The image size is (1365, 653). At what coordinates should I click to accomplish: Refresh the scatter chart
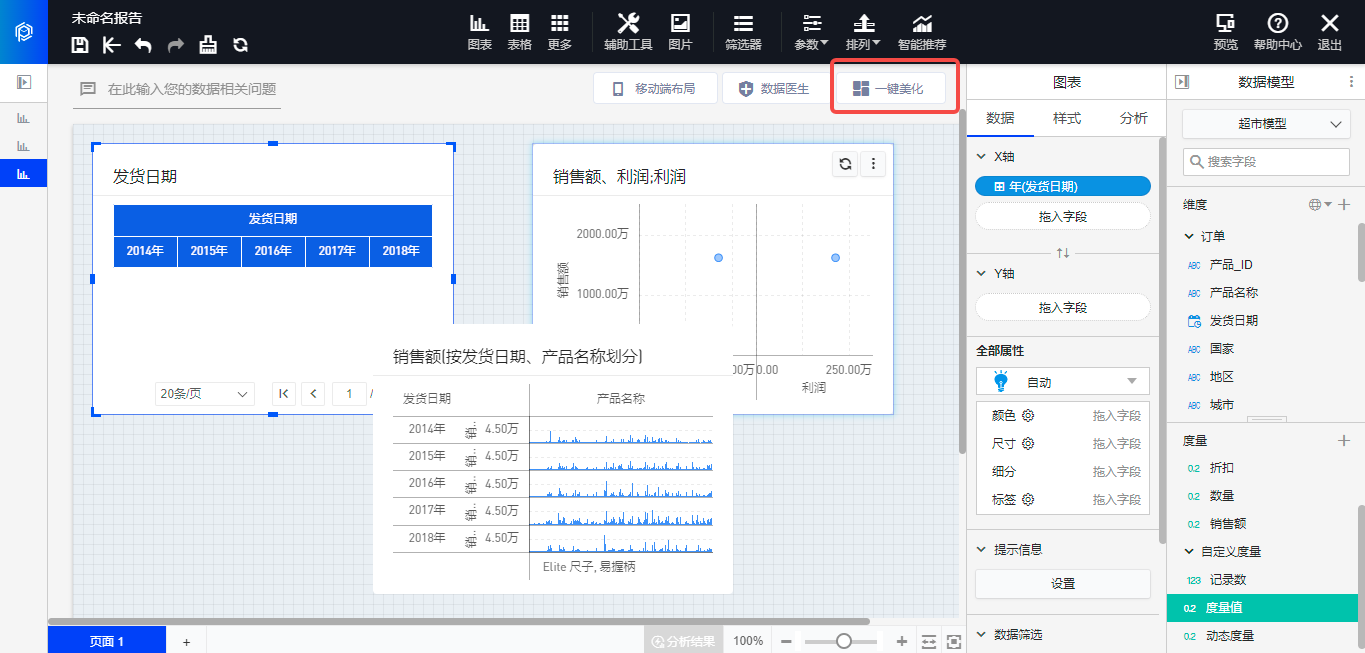tap(845, 164)
